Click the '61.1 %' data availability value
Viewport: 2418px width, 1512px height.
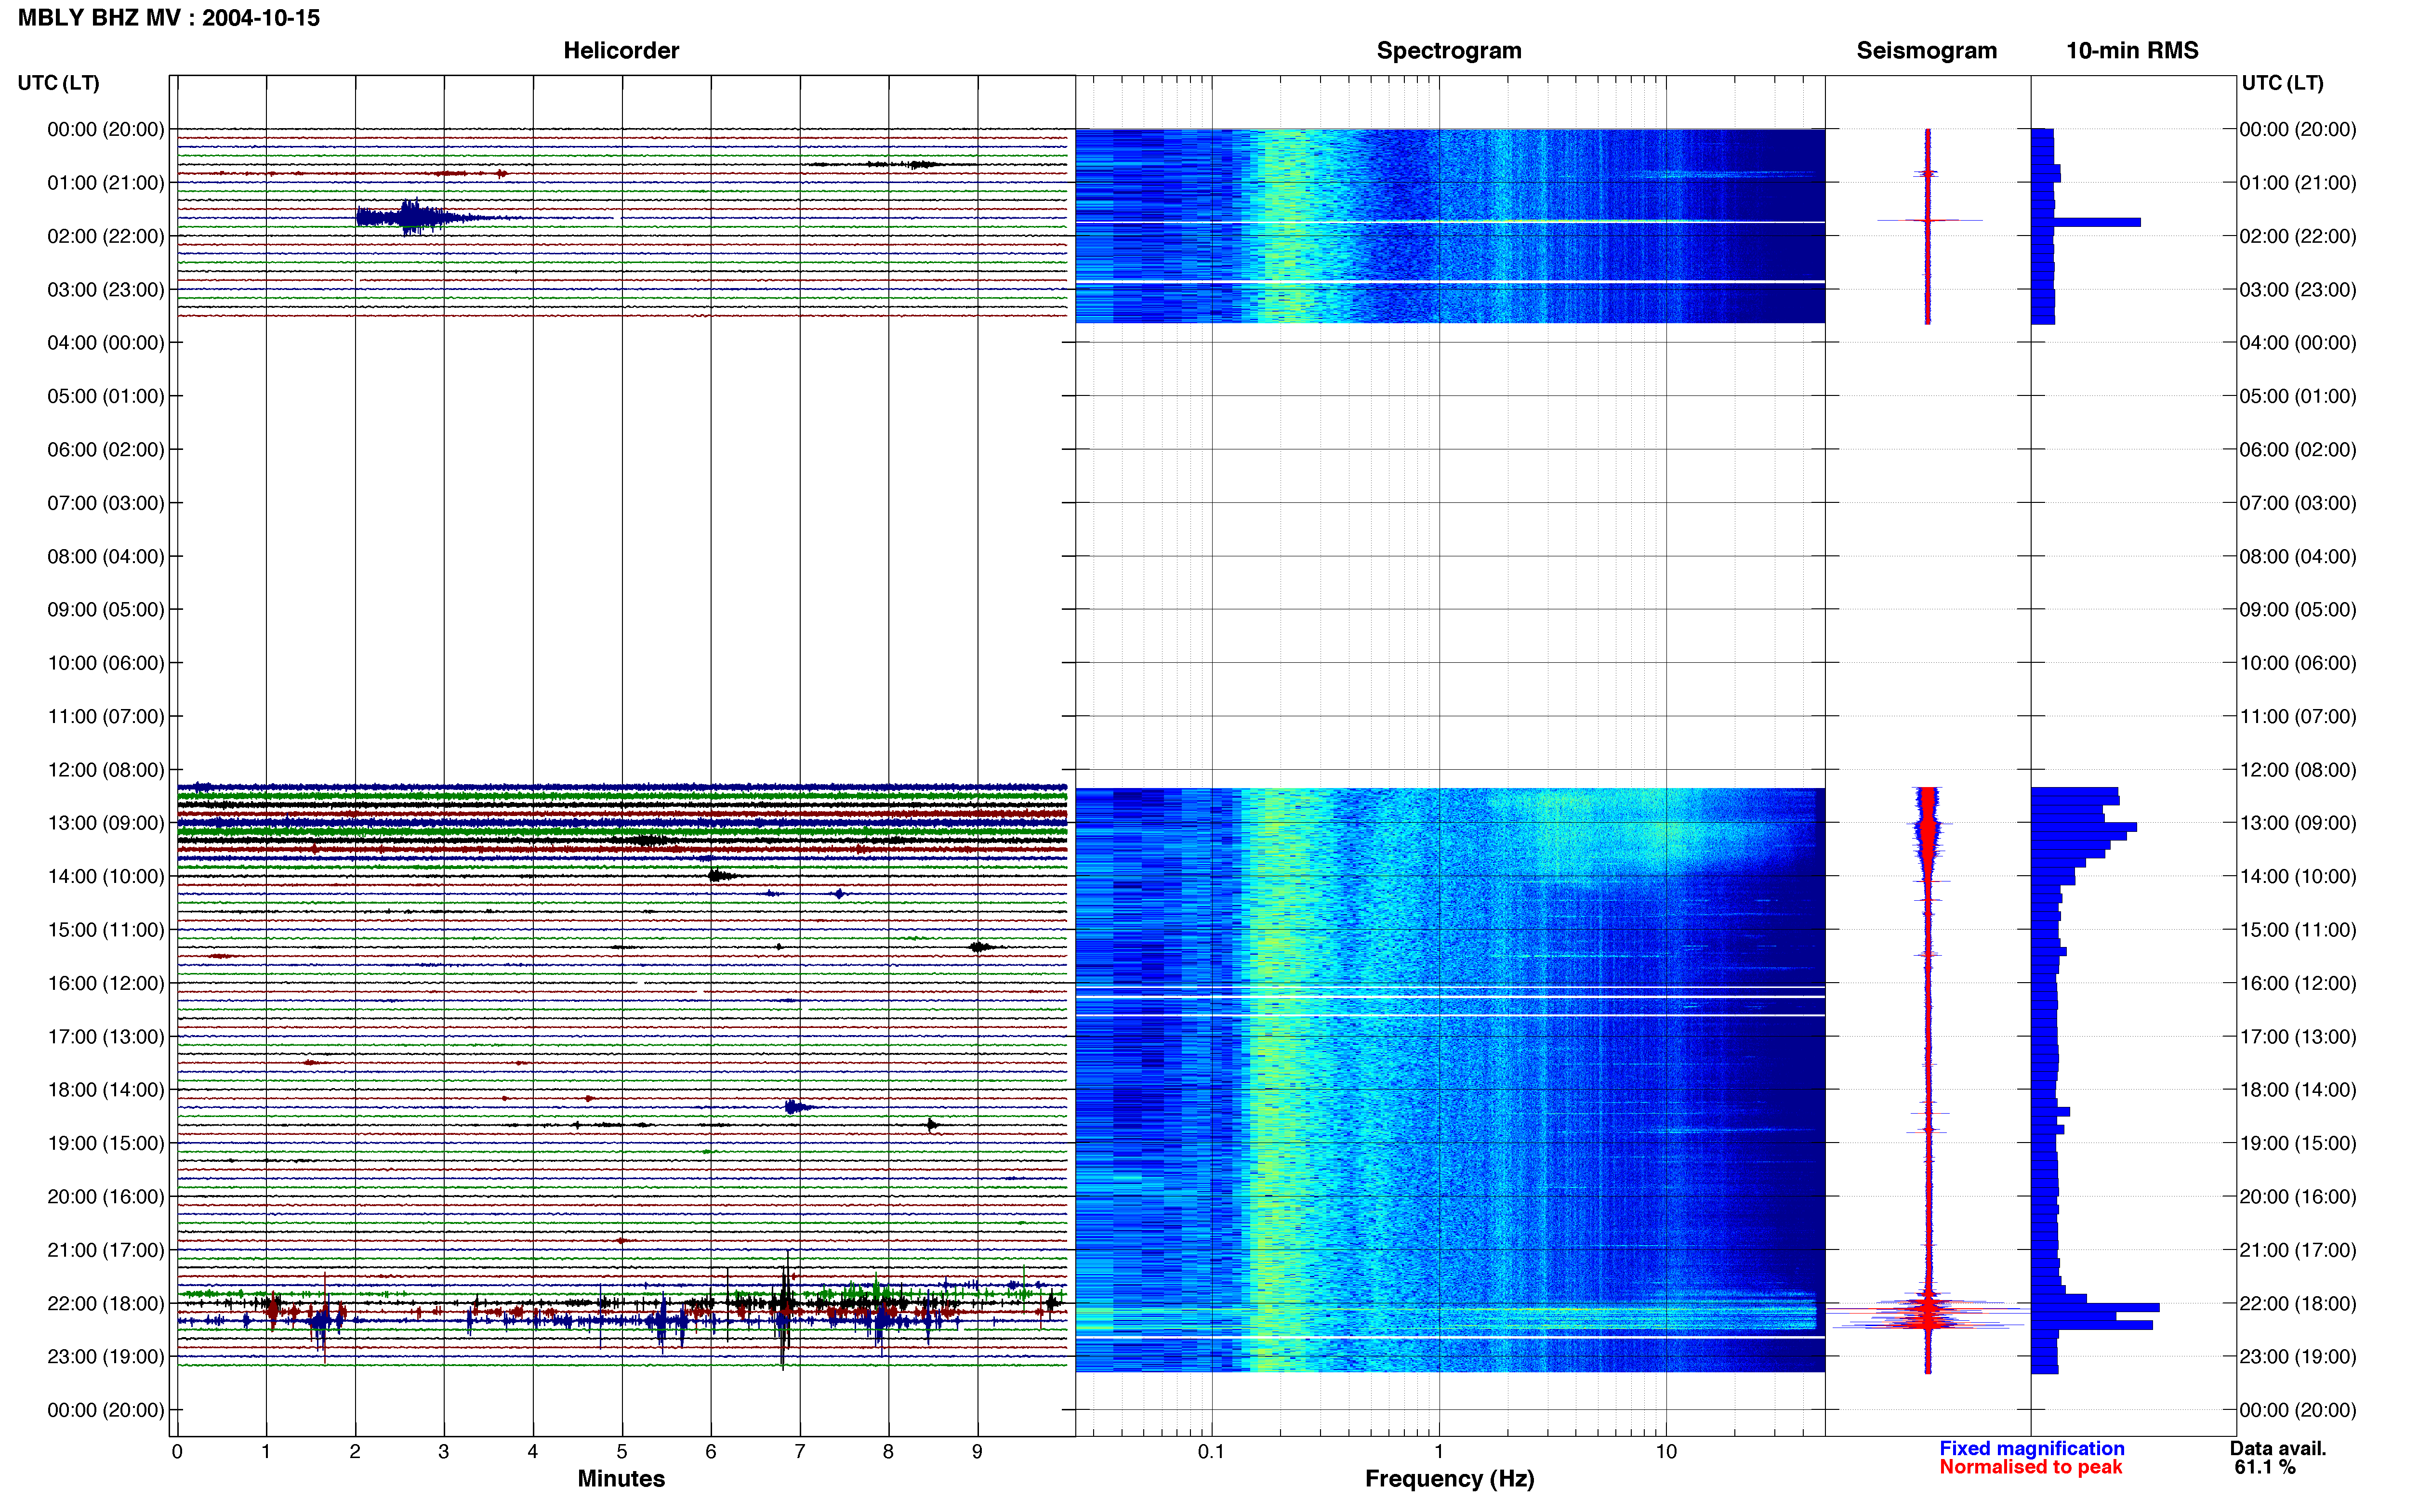[x=2265, y=1467]
